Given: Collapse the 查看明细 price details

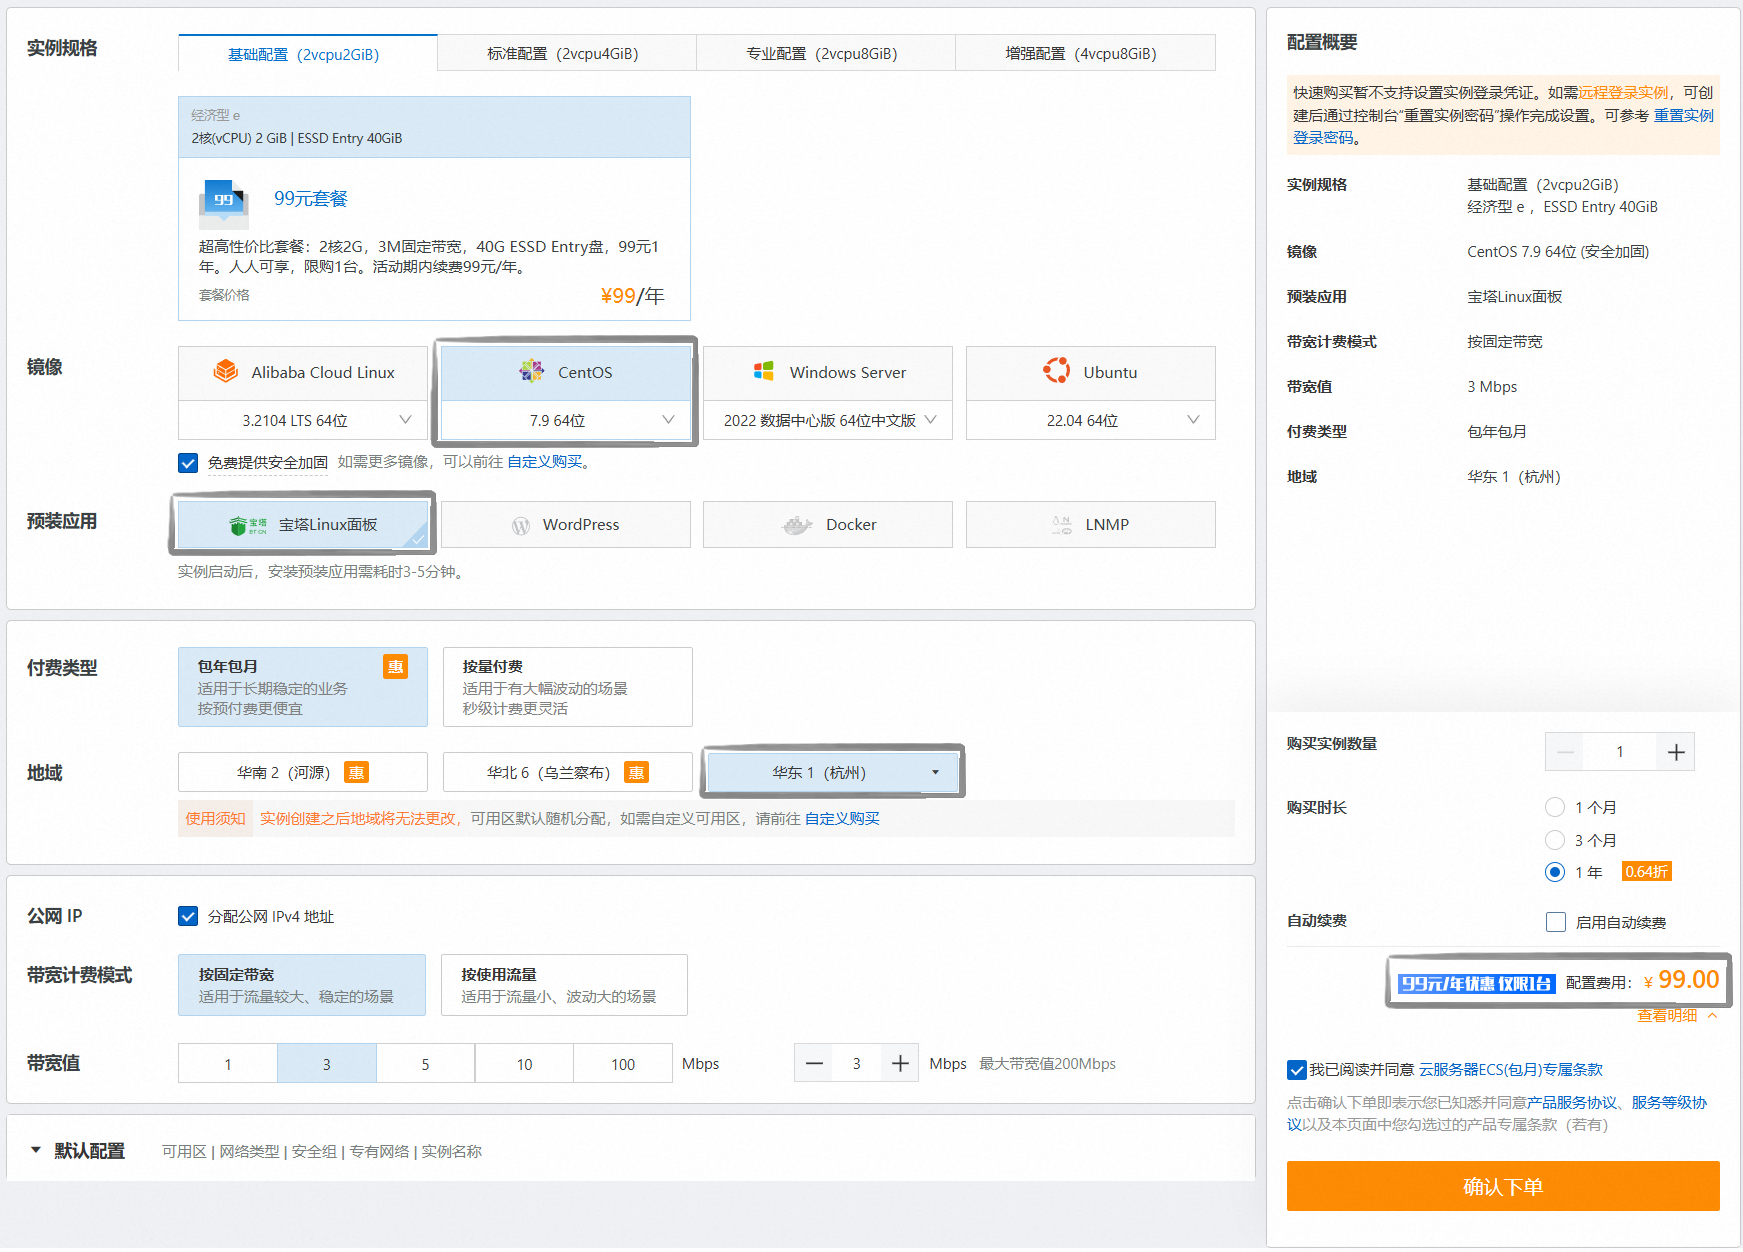Looking at the screenshot, I should pos(1677,1016).
